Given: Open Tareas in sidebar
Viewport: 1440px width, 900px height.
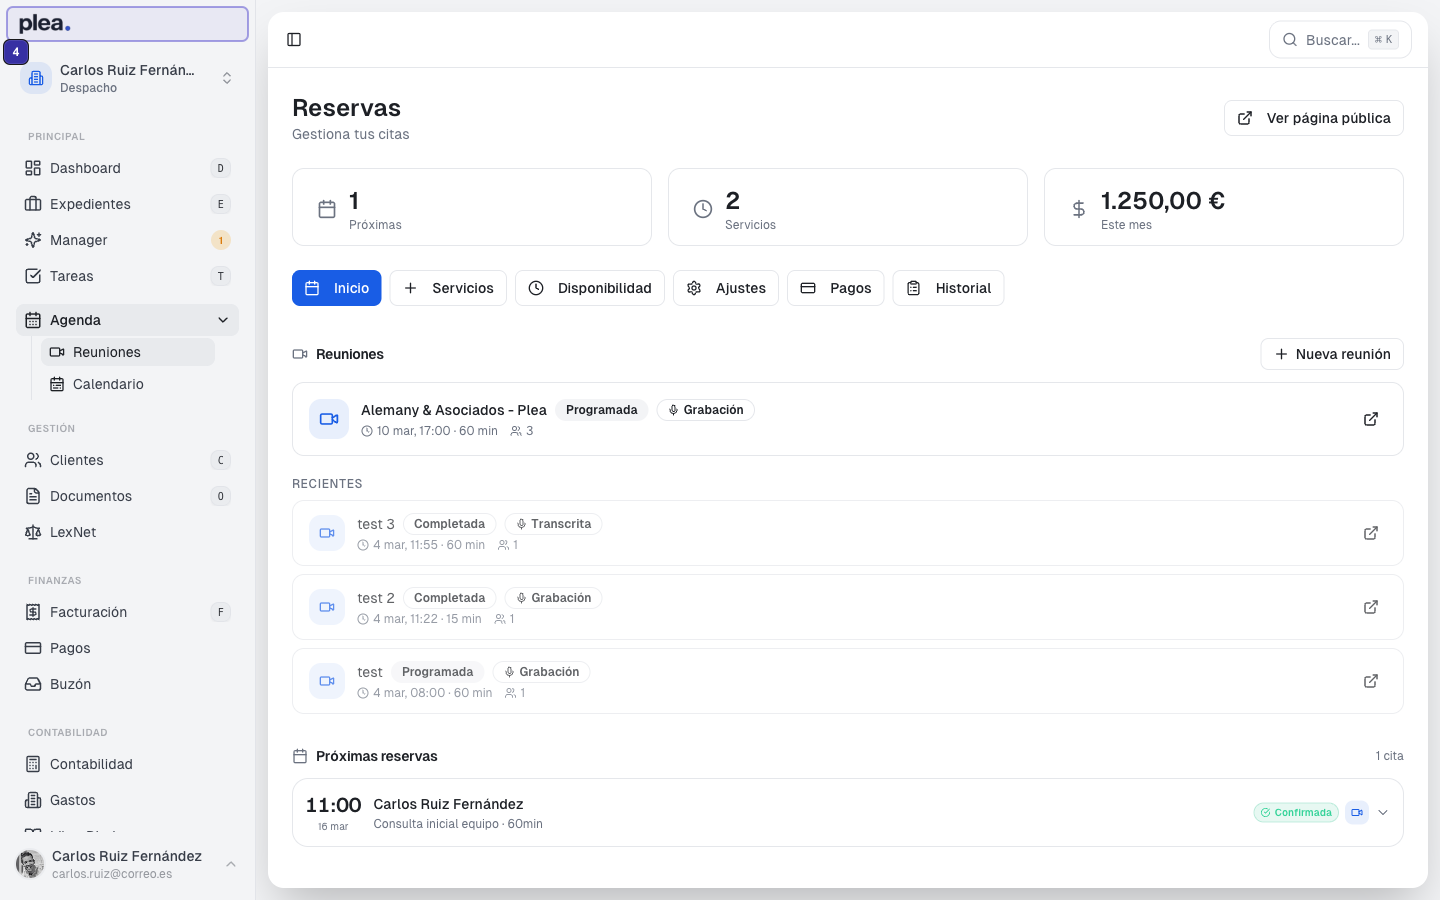Looking at the screenshot, I should click(x=128, y=276).
